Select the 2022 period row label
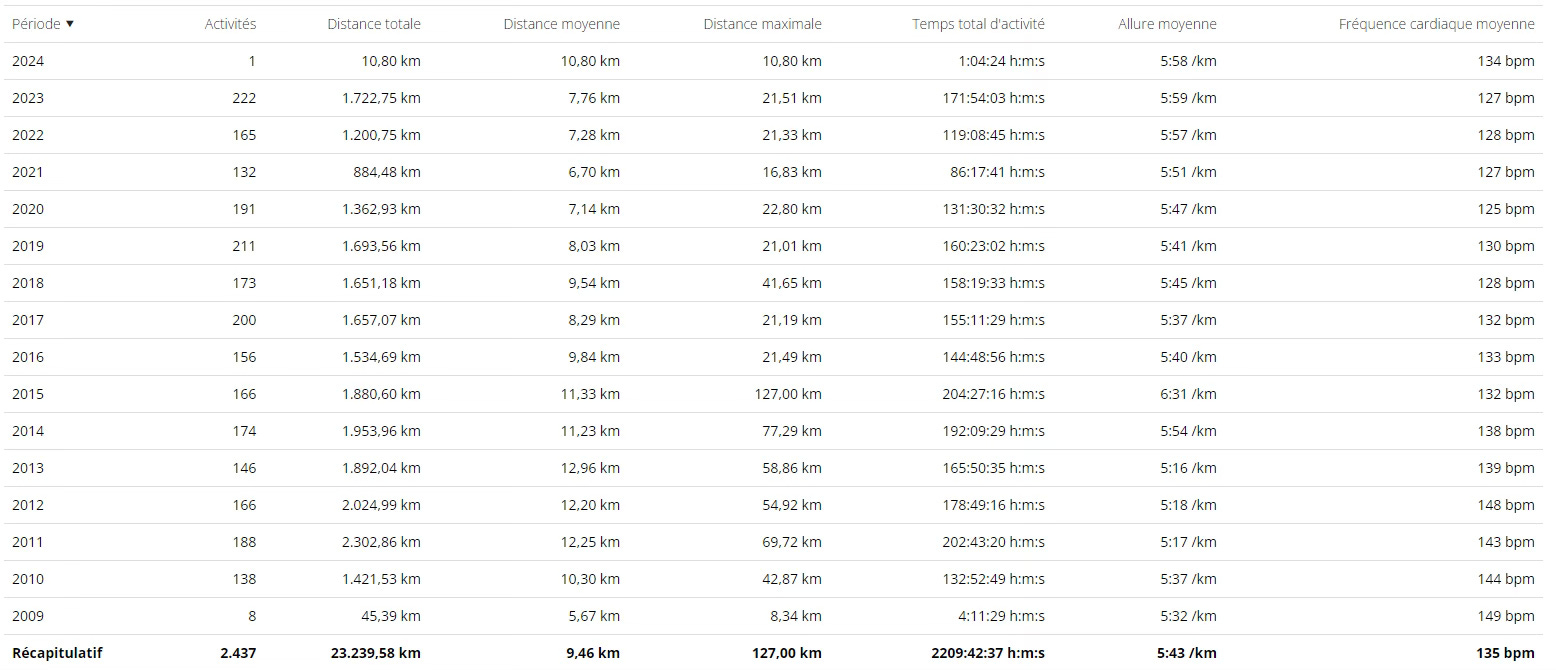This screenshot has height=670, width=1556. (28, 135)
